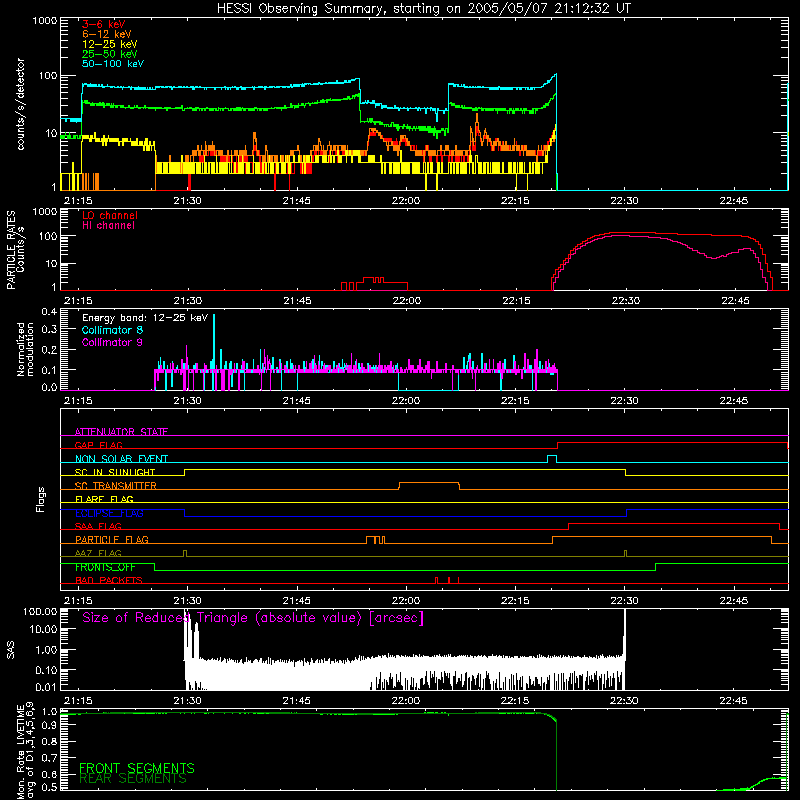Click the counts/s/detector axis label
Image resolution: width=800 pixels, height=800 pixels.
(x=20, y=104)
